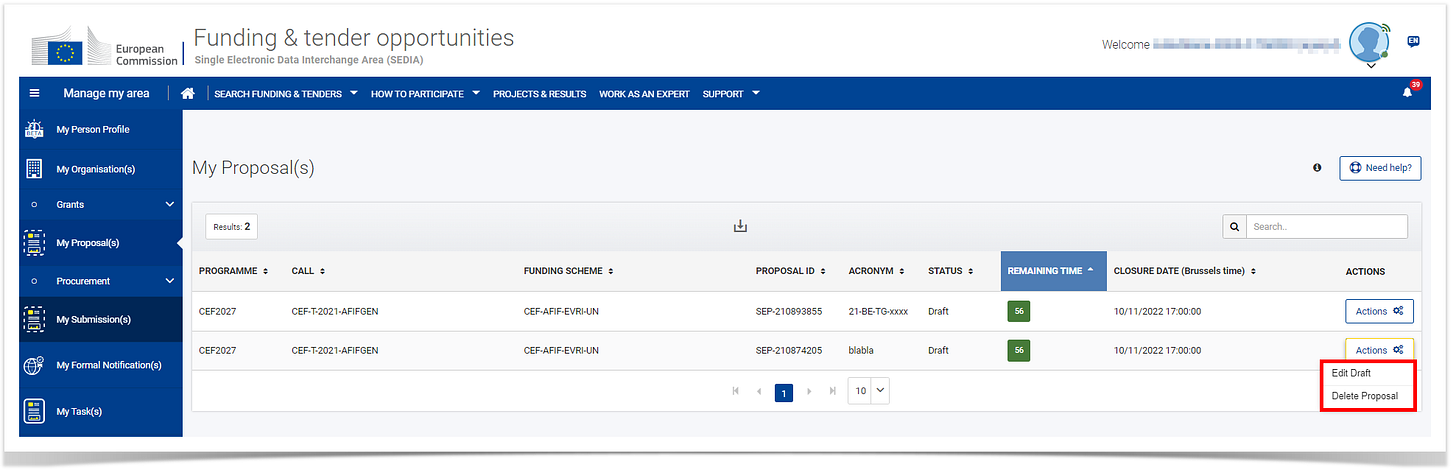Click the Results: 2 counter
The image size is (1456, 473).
tap(231, 227)
